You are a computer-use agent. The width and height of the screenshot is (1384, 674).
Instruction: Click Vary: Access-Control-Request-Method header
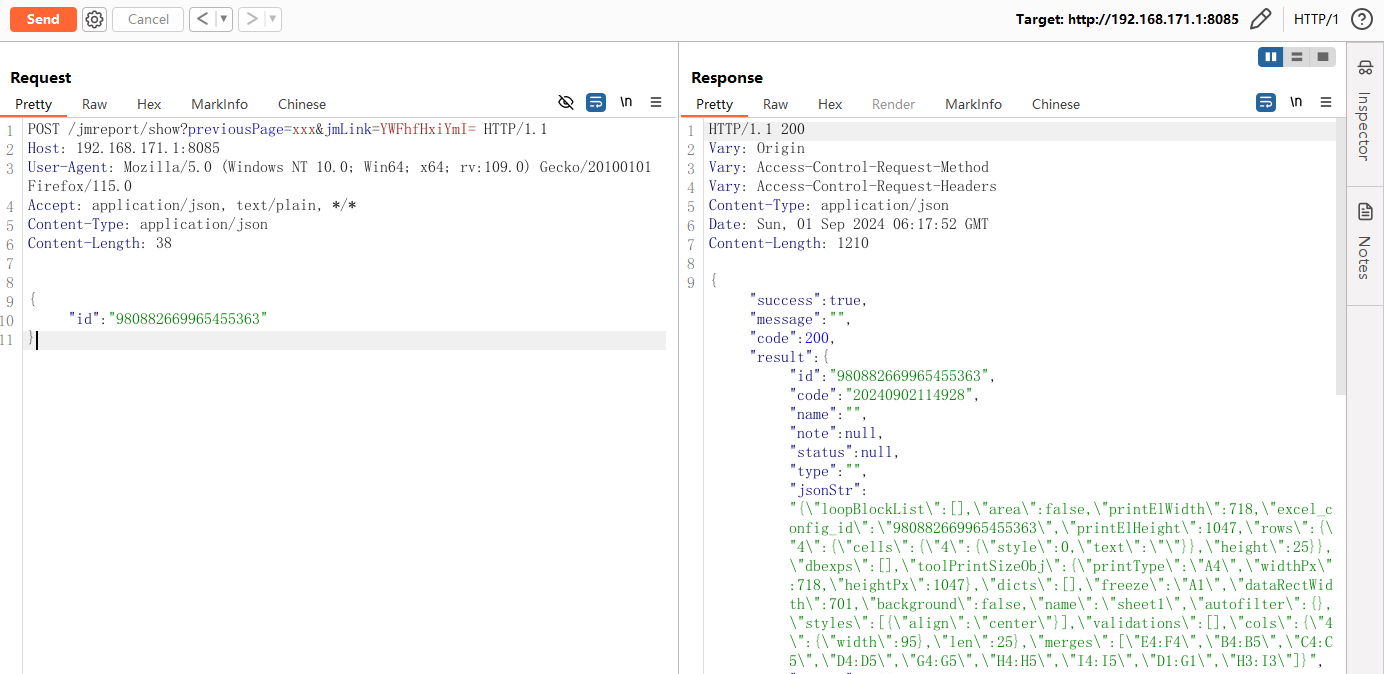tap(848, 167)
